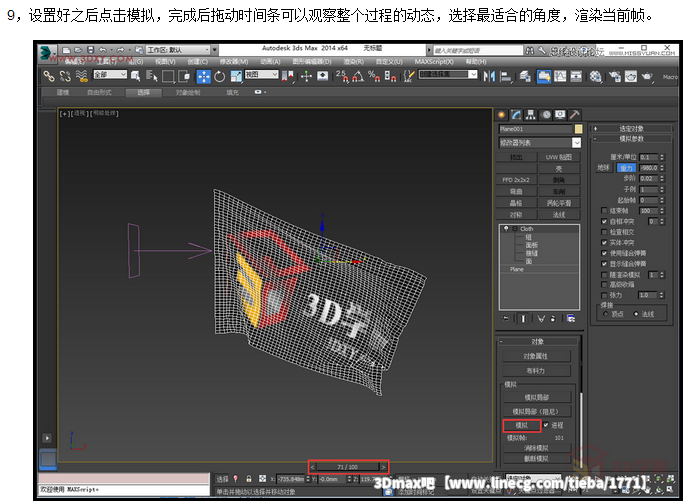Click the 模拟 simulate button

522,425
